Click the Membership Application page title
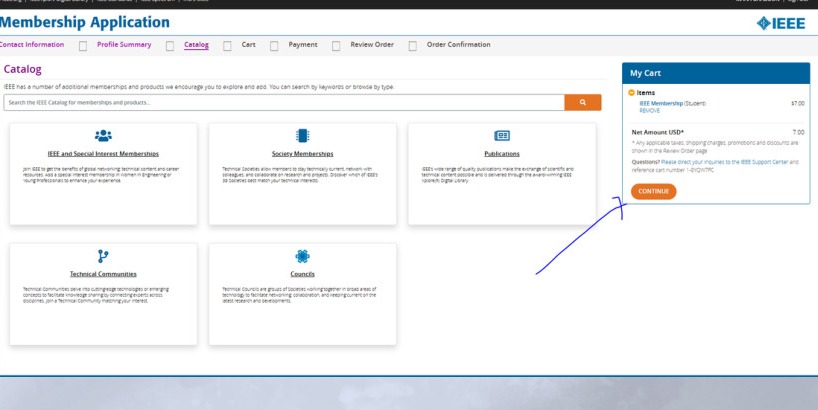The image size is (818, 410). coord(85,22)
